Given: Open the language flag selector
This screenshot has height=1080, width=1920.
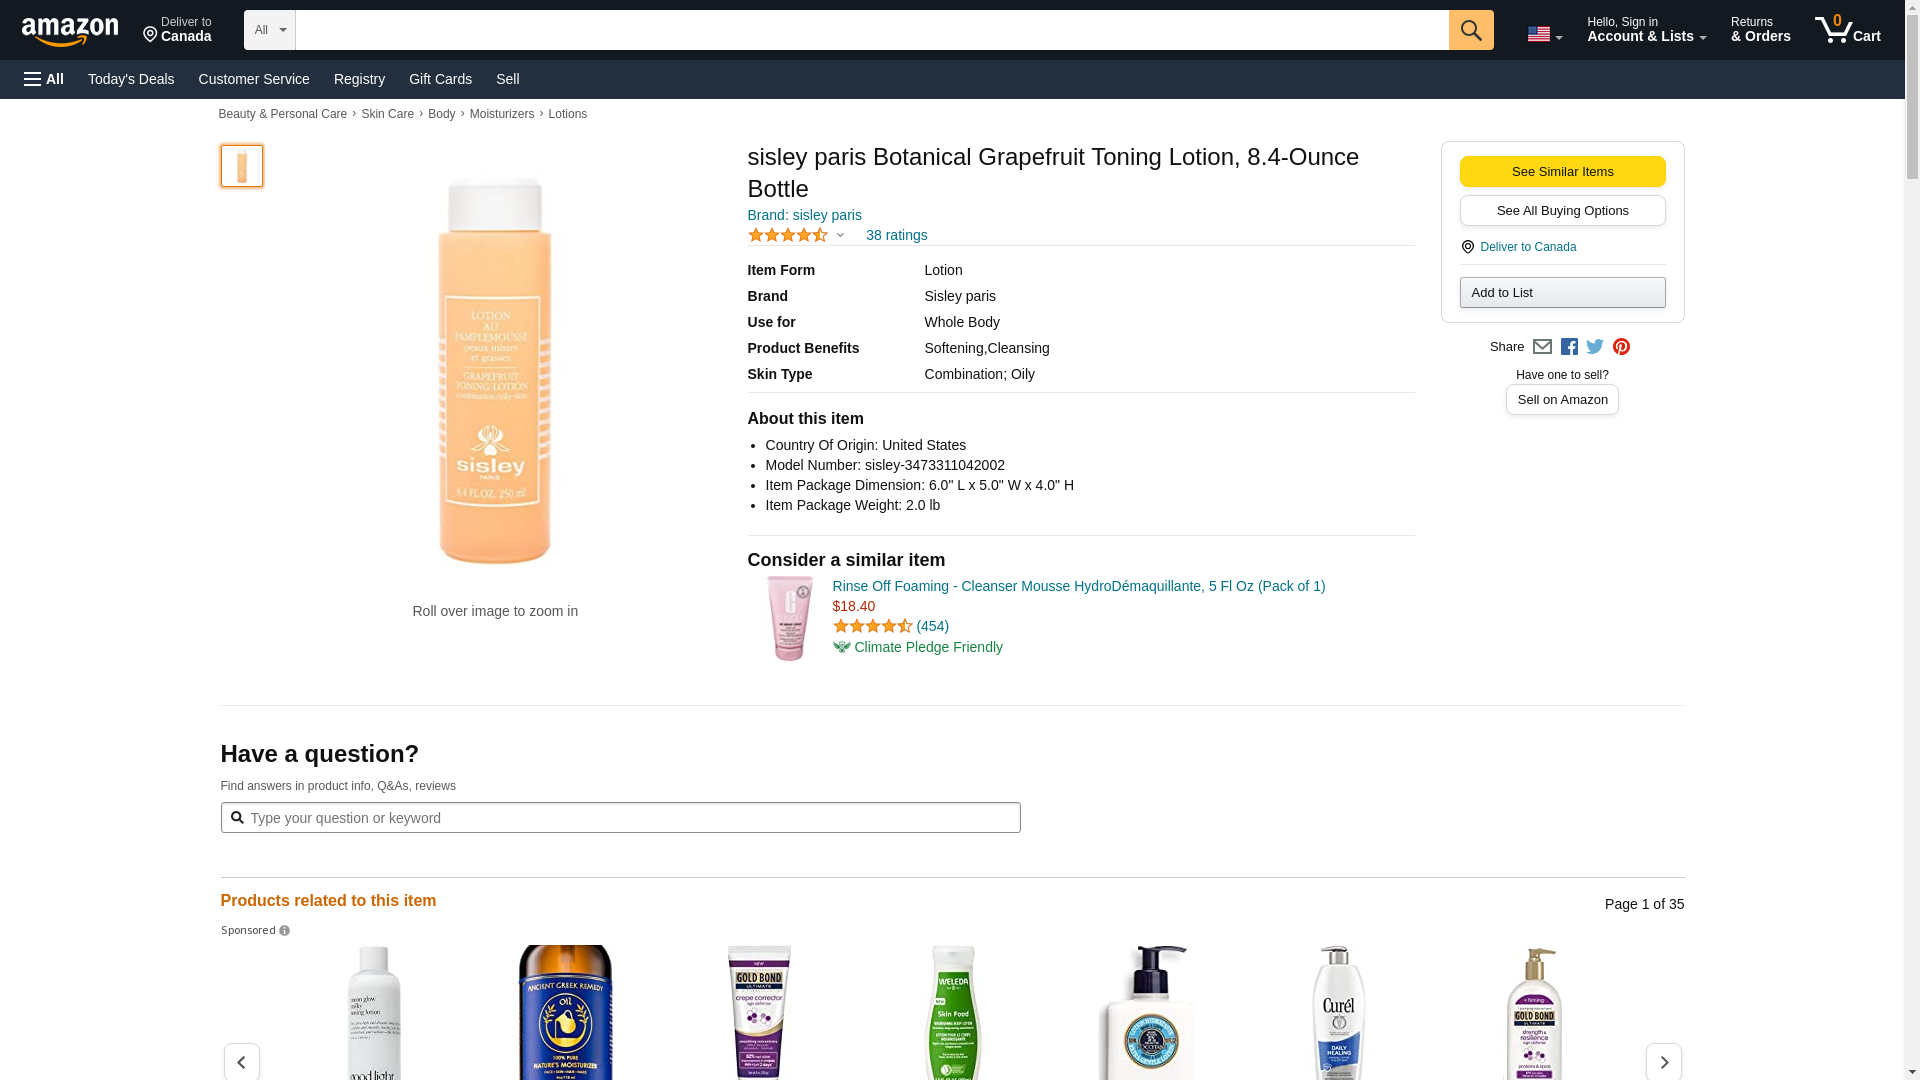Looking at the screenshot, I should 1545,34.
